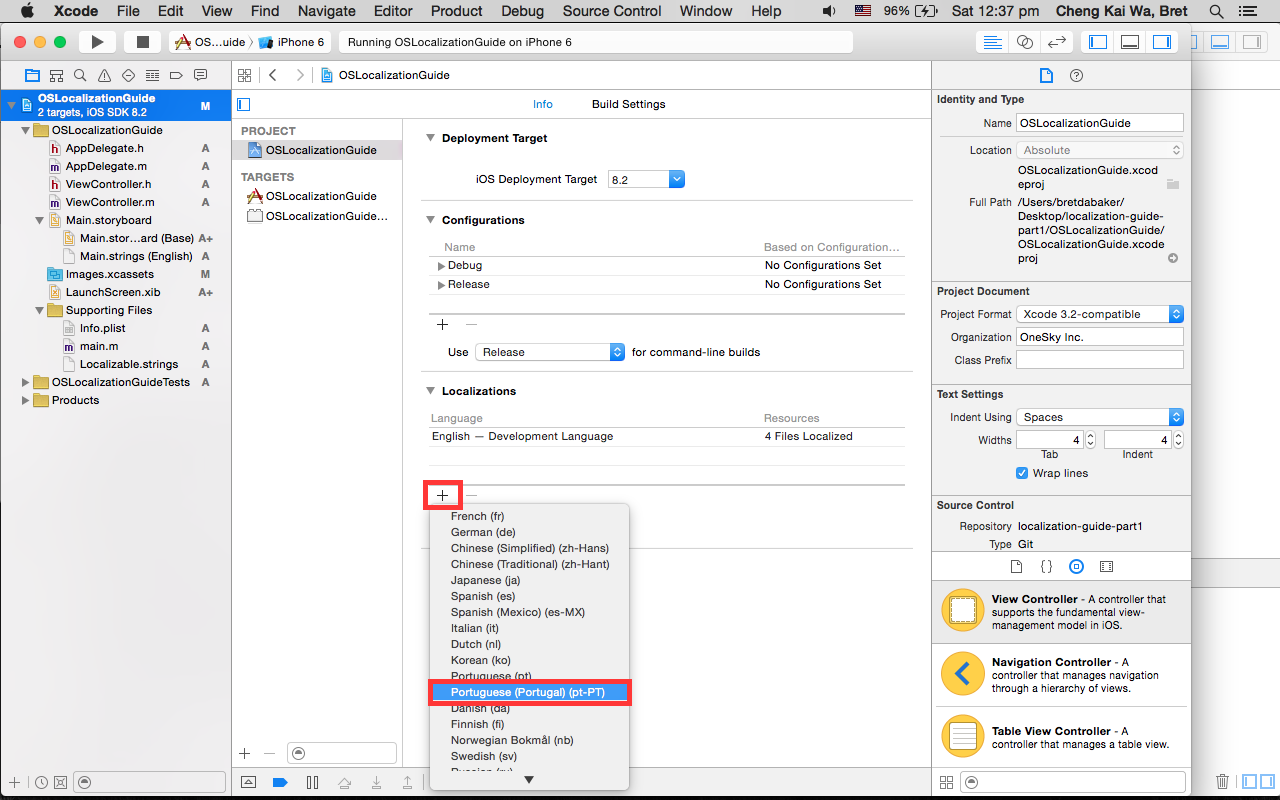Add a localization with plus button
This screenshot has width=1280, height=800.
(x=442, y=495)
